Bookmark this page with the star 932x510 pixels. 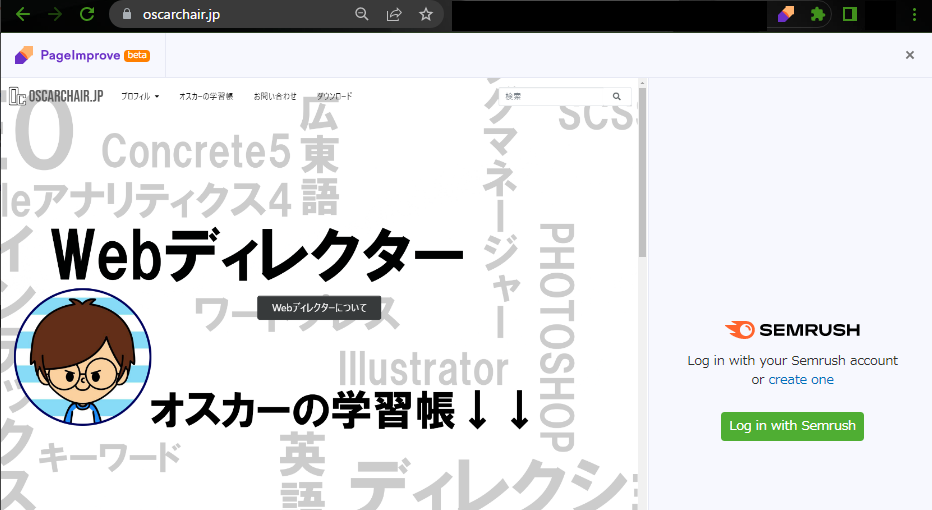pyautogui.click(x=426, y=14)
